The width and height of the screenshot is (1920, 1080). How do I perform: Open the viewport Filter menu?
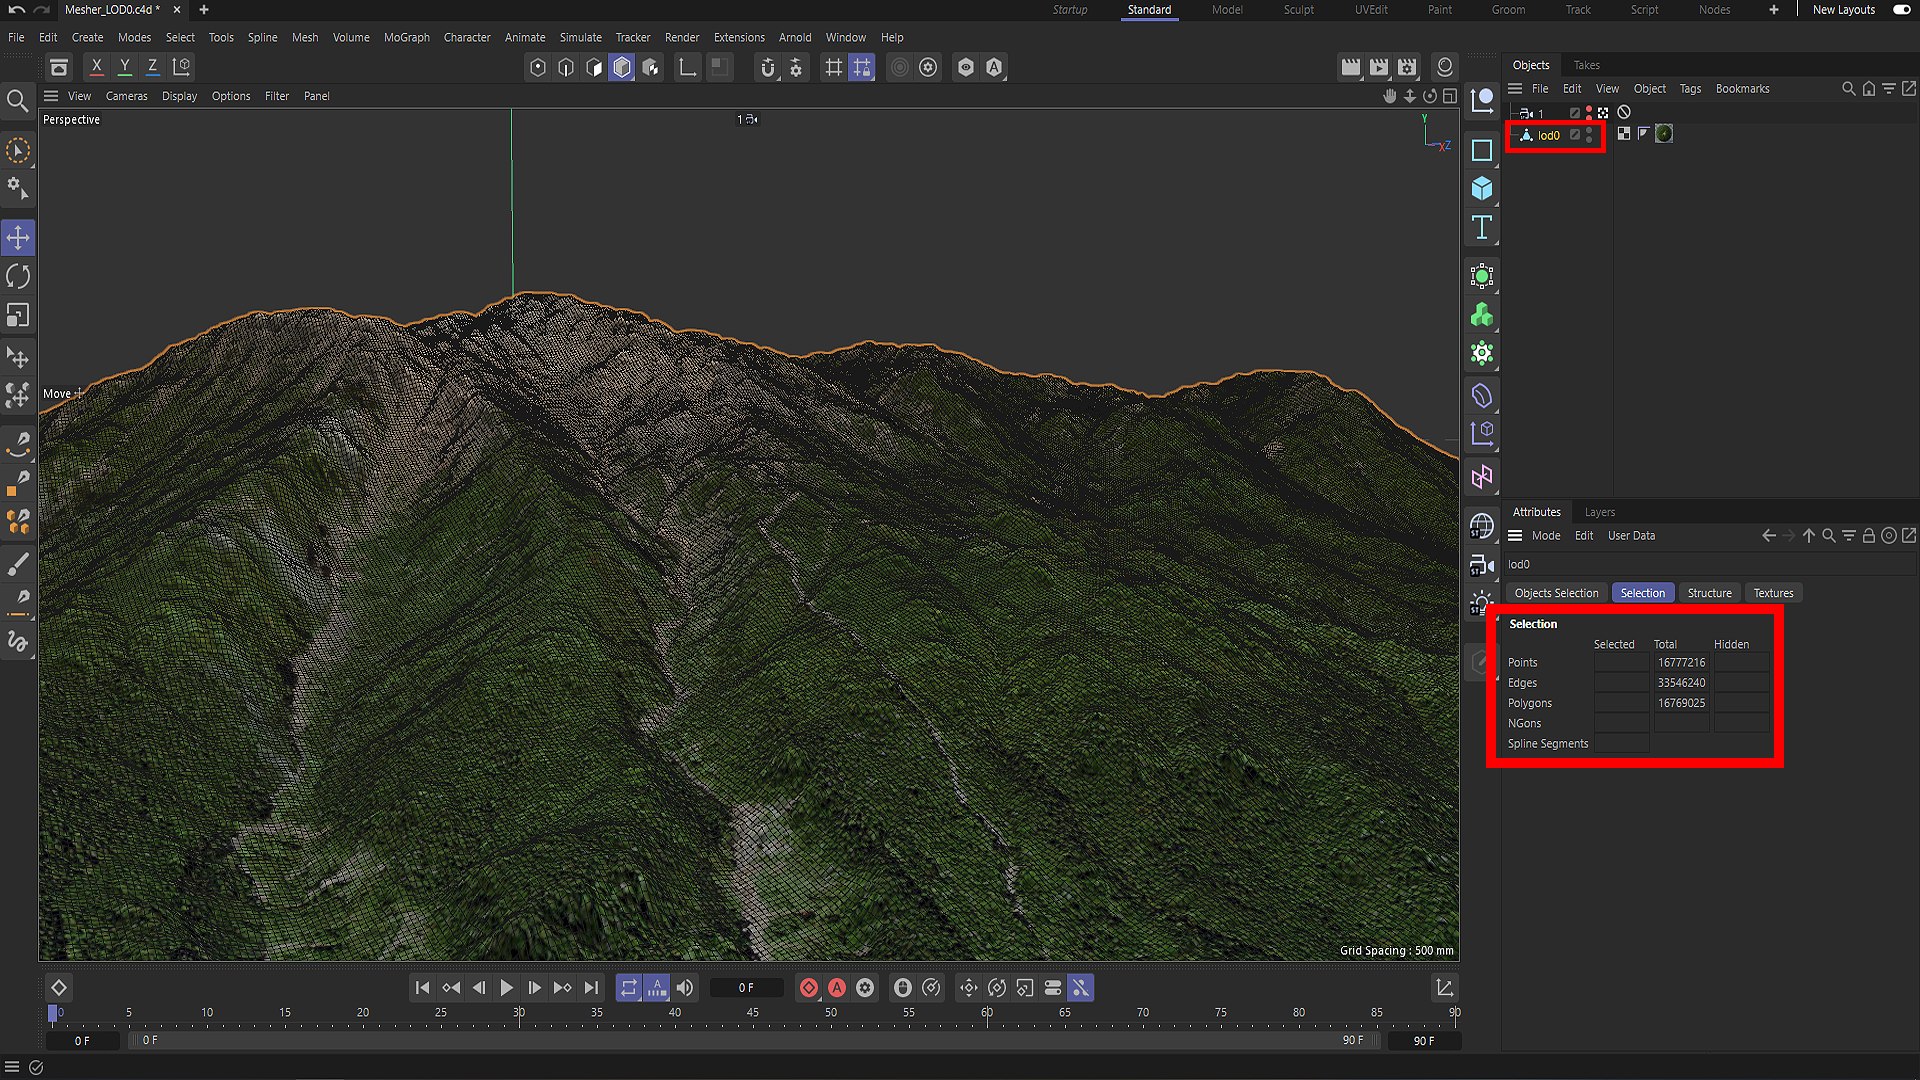pyautogui.click(x=277, y=96)
